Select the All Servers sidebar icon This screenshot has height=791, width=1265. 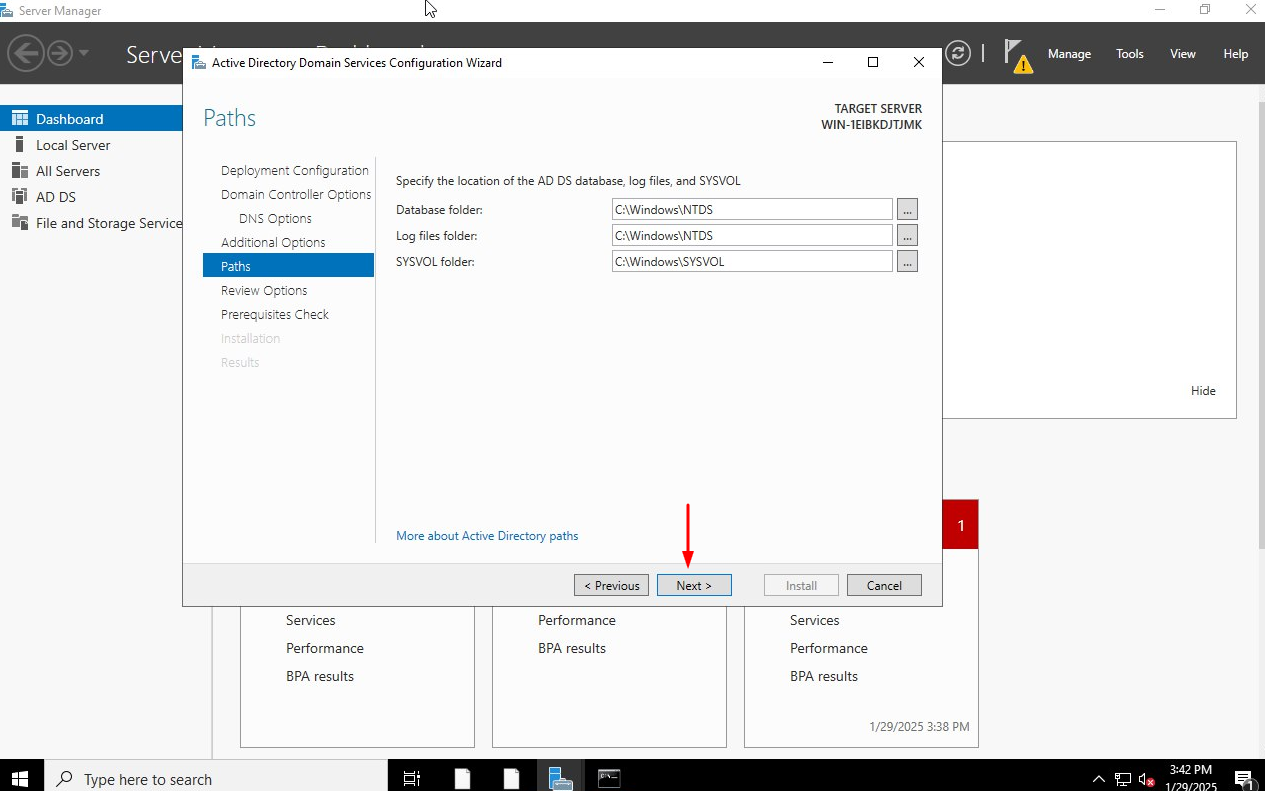(x=19, y=171)
